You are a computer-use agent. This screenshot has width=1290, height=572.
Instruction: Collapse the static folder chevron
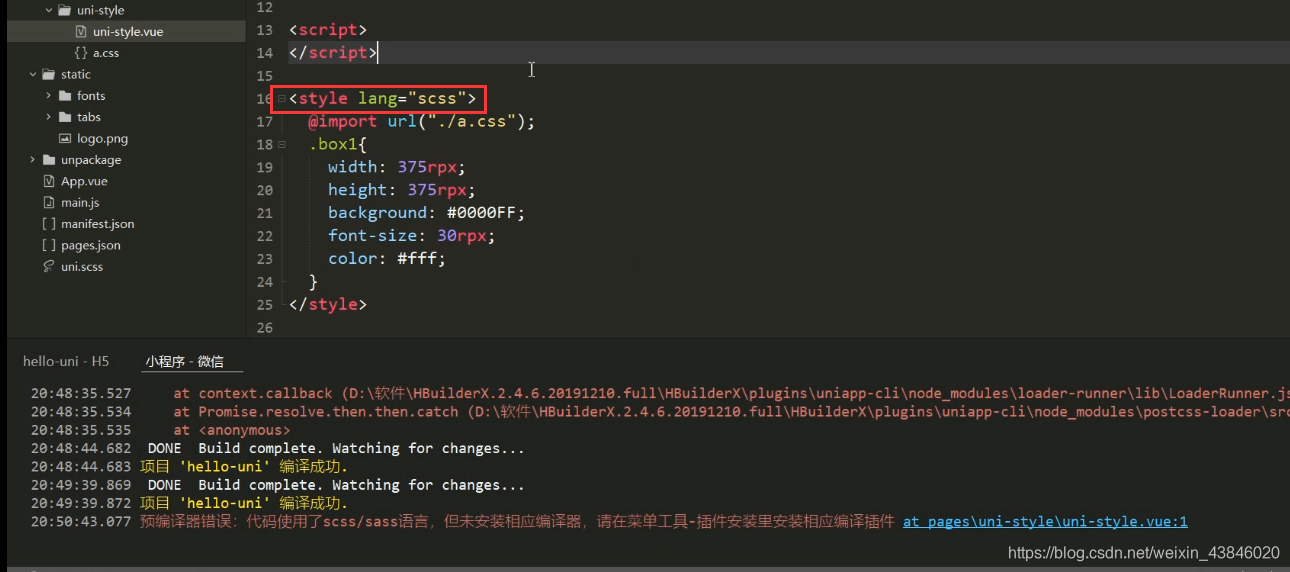coord(33,74)
